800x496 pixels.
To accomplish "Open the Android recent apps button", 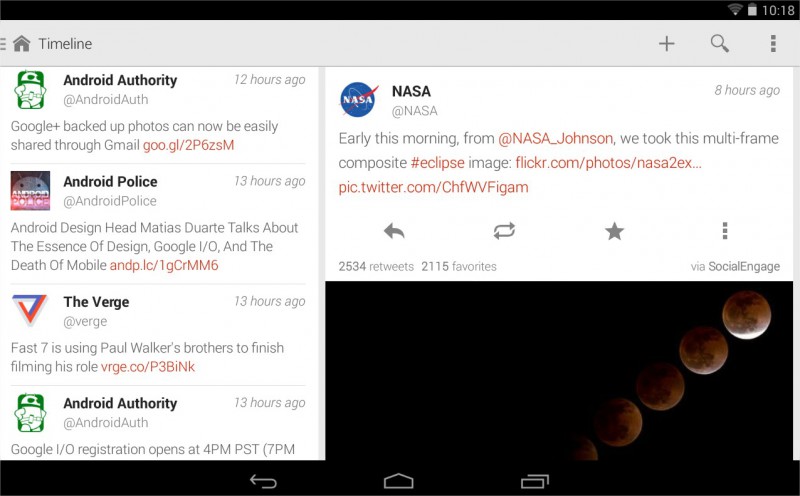I will pyautogui.click(x=535, y=481).
